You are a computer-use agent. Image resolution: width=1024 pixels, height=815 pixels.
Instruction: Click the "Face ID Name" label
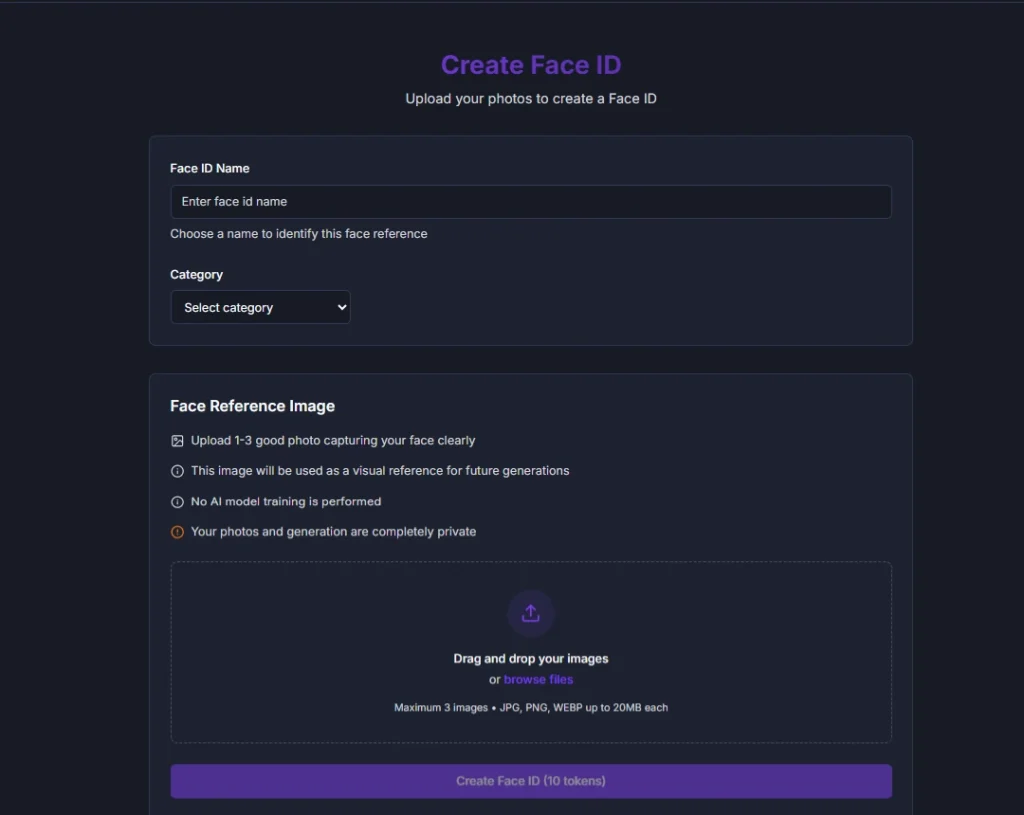pos(209,168)
